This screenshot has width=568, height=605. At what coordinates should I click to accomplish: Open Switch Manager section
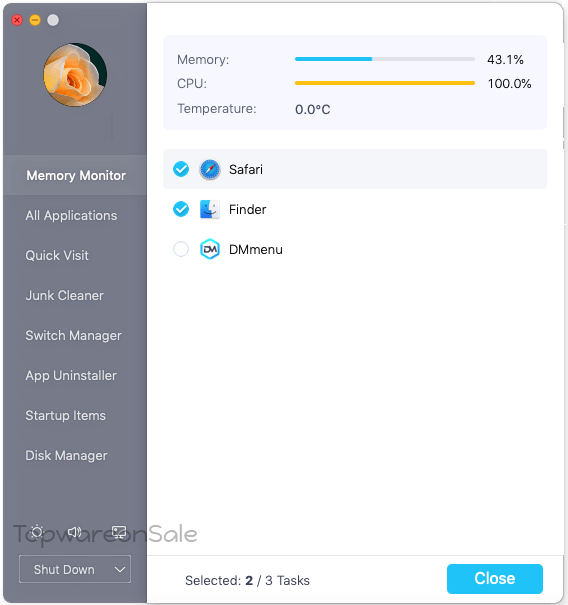[73, 336]
